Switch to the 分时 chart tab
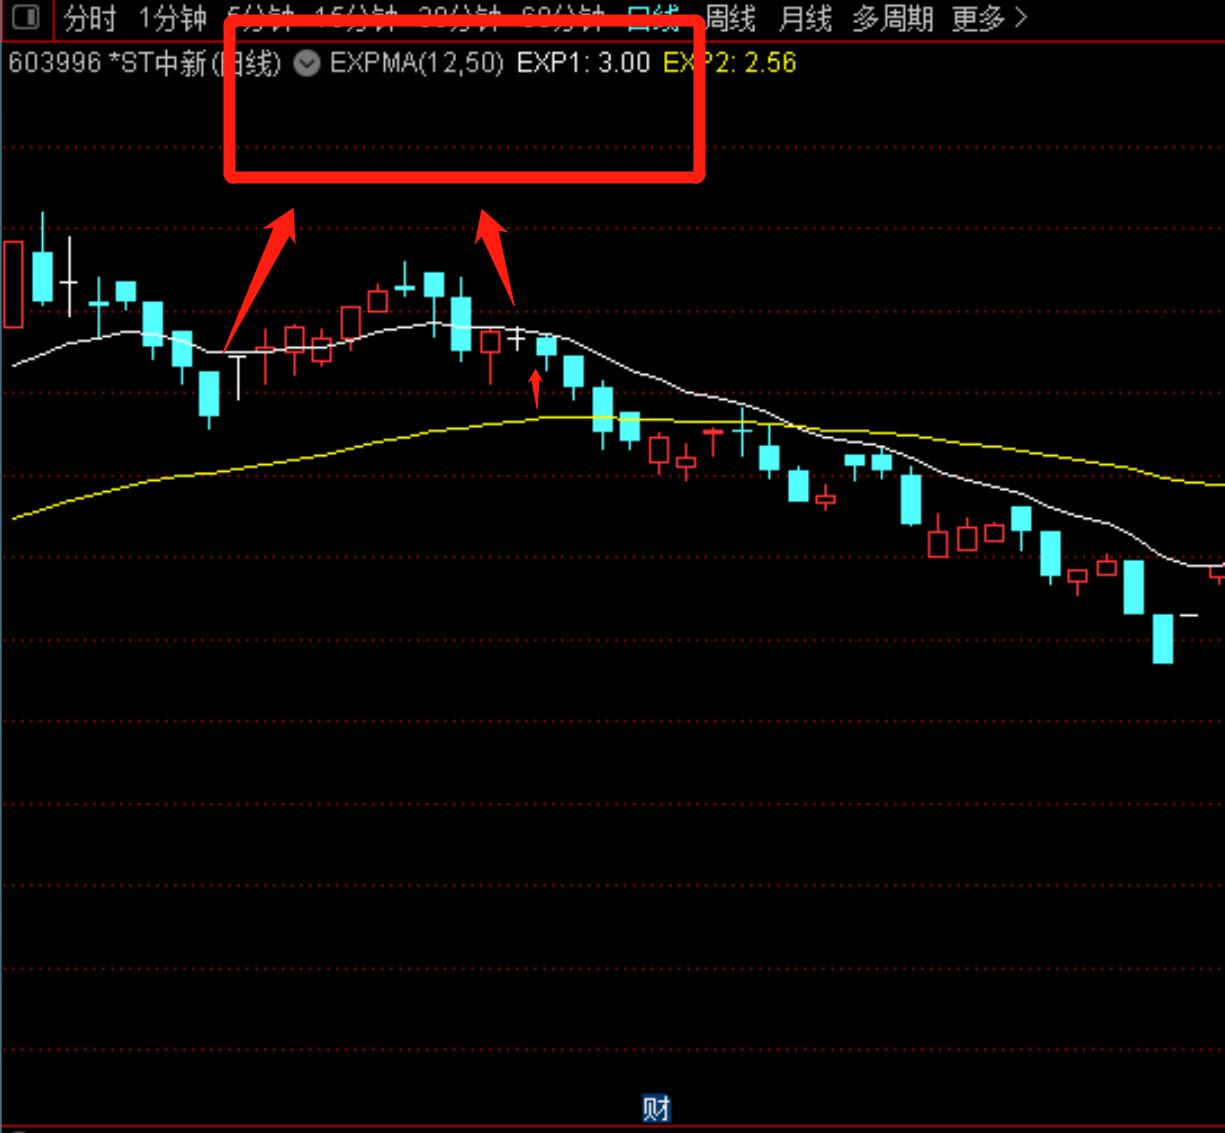The width and height of the screenshot is (1225, 1133). click(x=90, y=18)
